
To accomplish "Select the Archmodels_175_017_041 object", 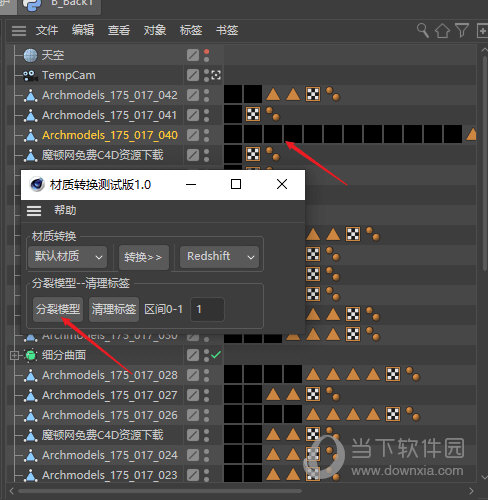I will (x=110, y=115).
